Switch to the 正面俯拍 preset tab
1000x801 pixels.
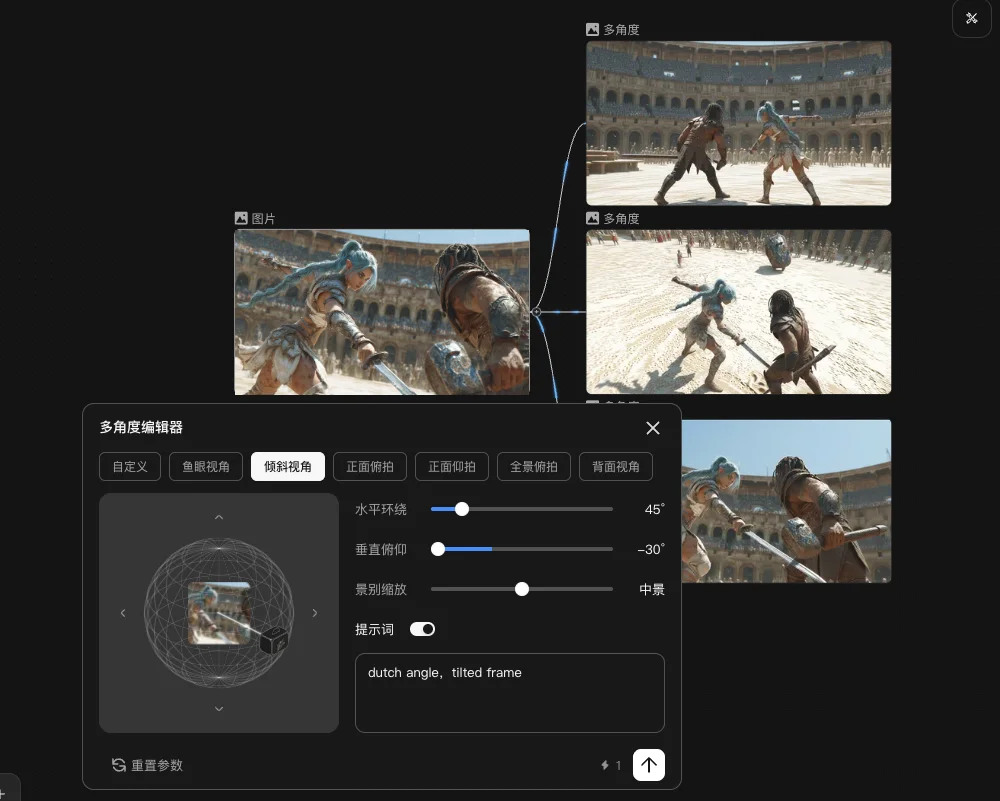[x=369, y=466]
